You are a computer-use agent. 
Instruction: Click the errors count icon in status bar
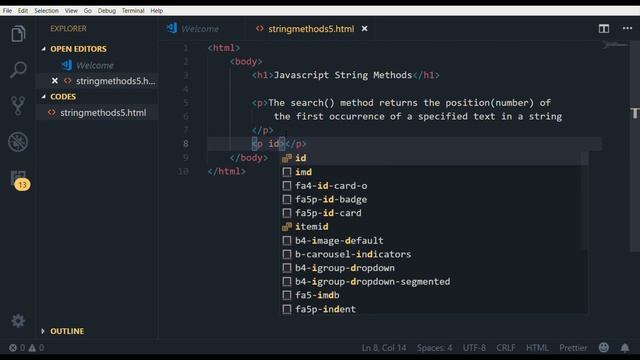[13, 348]
